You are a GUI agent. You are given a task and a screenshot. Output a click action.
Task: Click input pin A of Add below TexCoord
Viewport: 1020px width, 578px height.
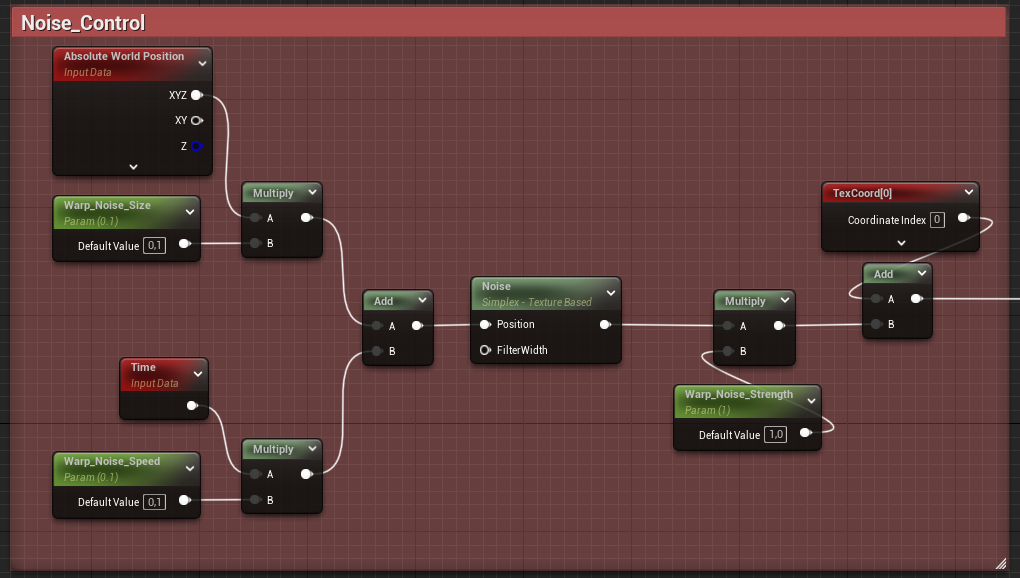tap(876, 299)
